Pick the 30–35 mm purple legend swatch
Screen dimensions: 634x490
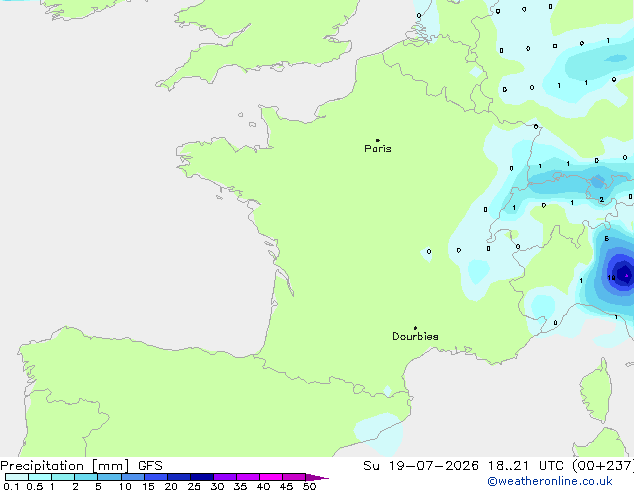point(225,477)
